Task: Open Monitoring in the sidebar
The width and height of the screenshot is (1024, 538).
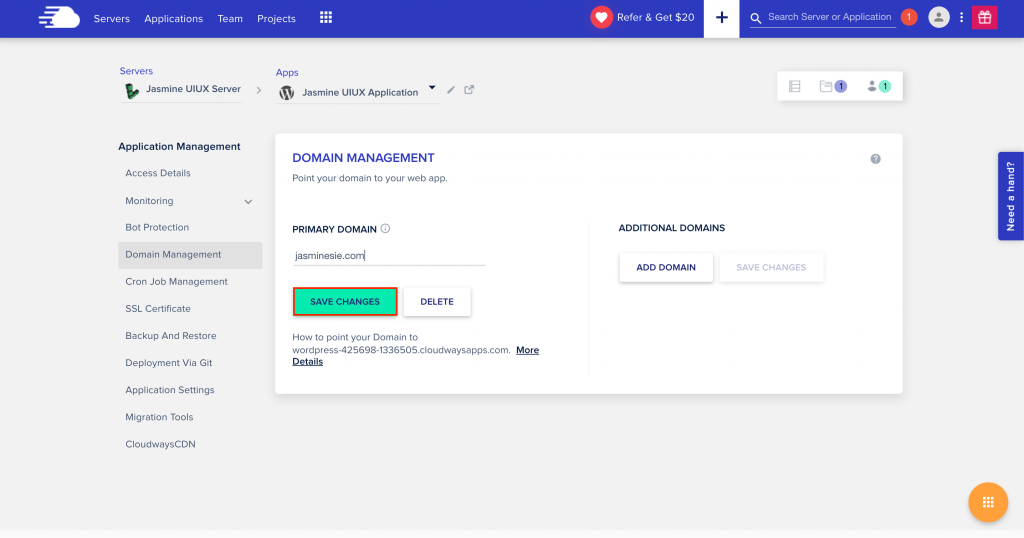Action: click(x=149, y=201)
